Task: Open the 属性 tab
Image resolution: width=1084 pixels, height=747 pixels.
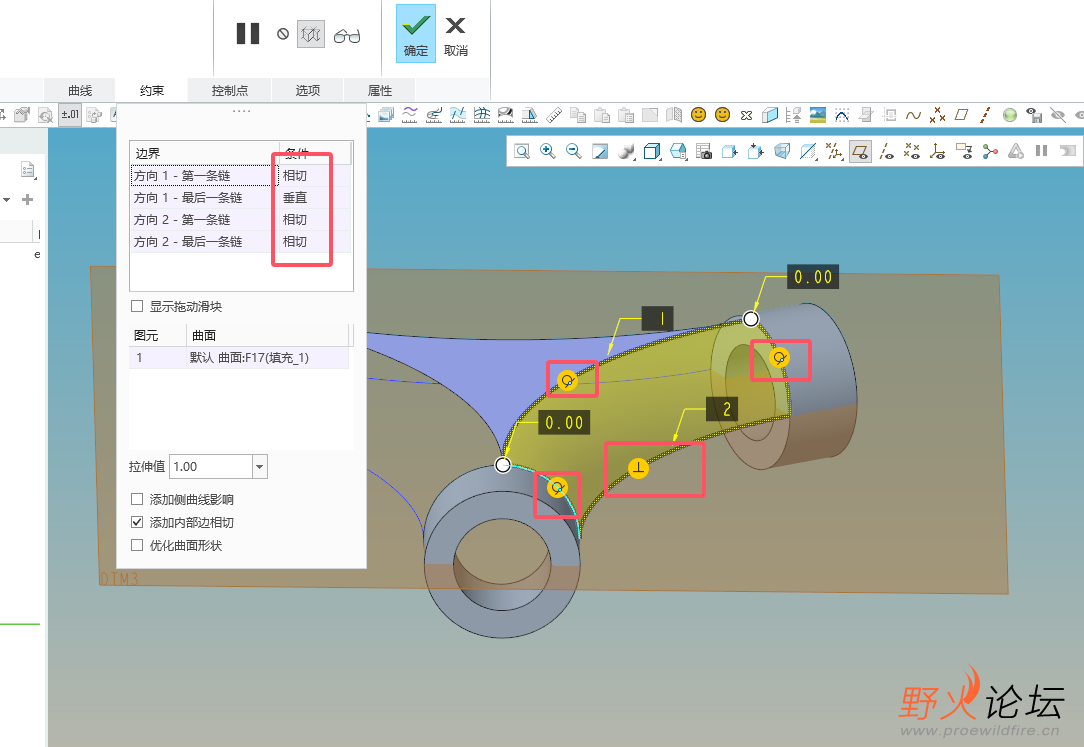Action: pos(380,91)
